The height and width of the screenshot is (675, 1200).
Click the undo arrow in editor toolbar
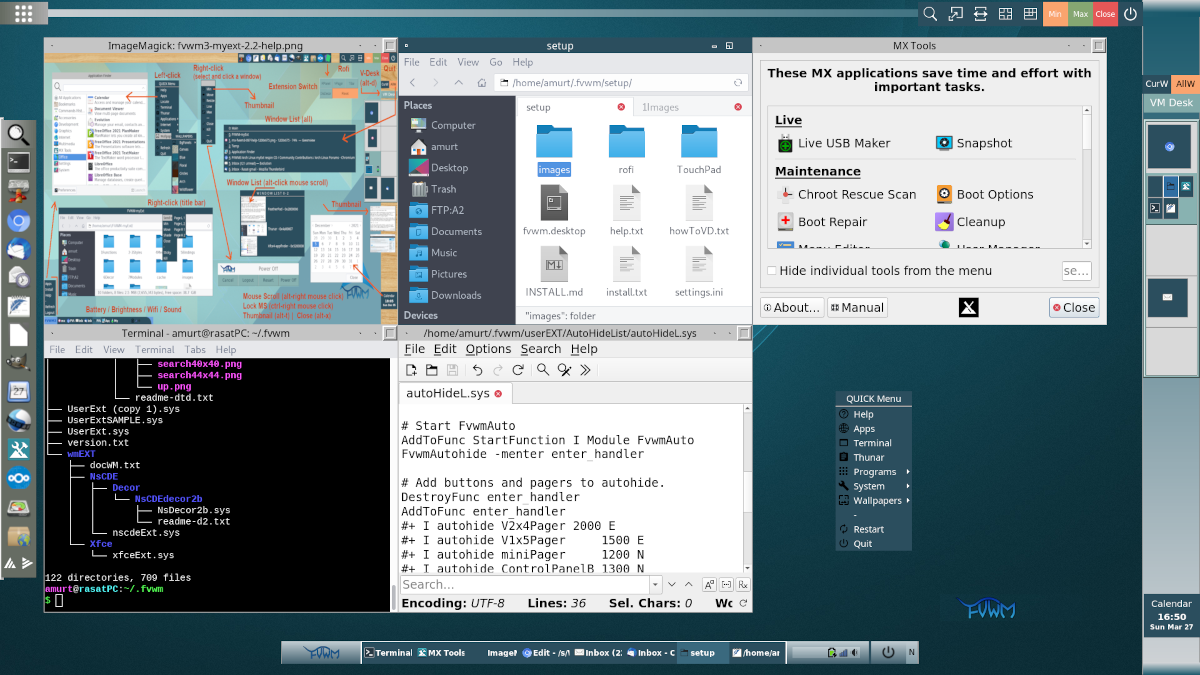(x=478, y=370)
